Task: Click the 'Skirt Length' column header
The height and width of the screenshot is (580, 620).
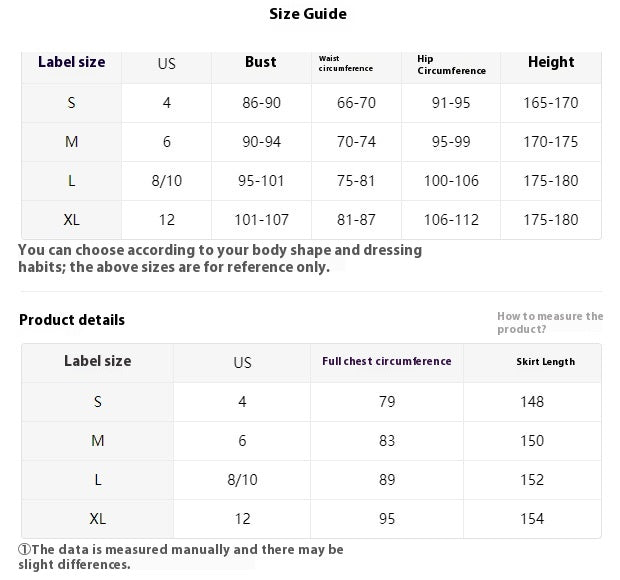Action: pos(545,362)
